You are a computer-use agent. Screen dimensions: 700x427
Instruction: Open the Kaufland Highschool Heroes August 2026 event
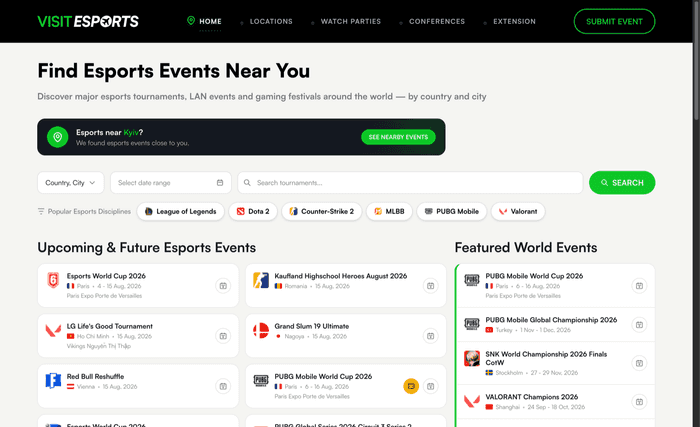(x=341, y=276)
